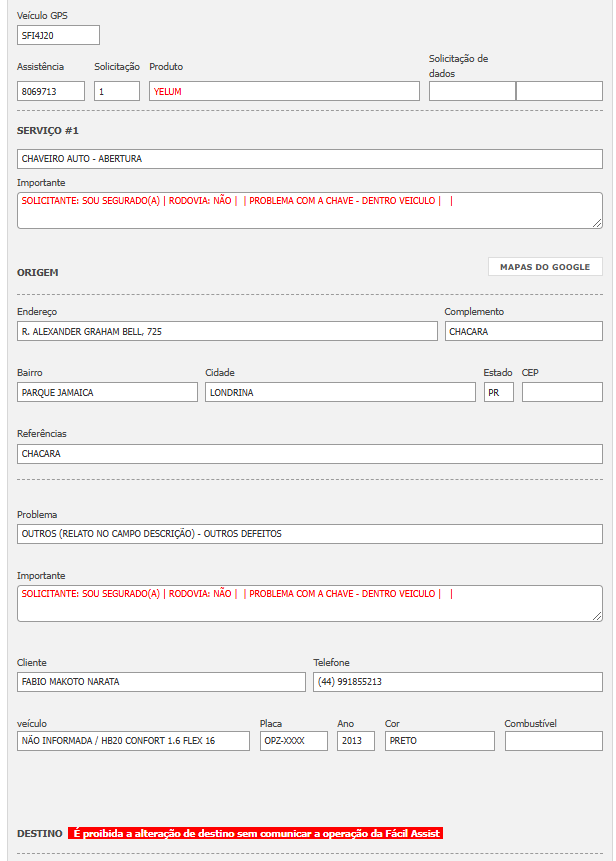Click the Cor field showing PRETO
616x861 pixels.
439,741
